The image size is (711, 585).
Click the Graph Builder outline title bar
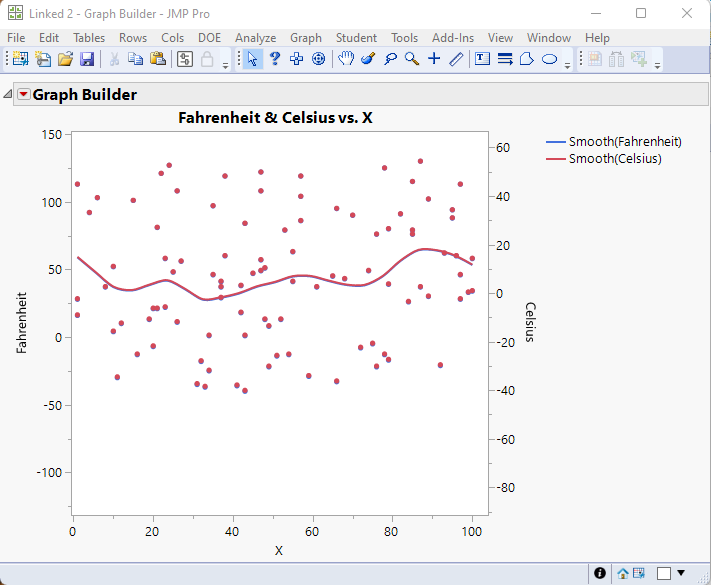360,94
